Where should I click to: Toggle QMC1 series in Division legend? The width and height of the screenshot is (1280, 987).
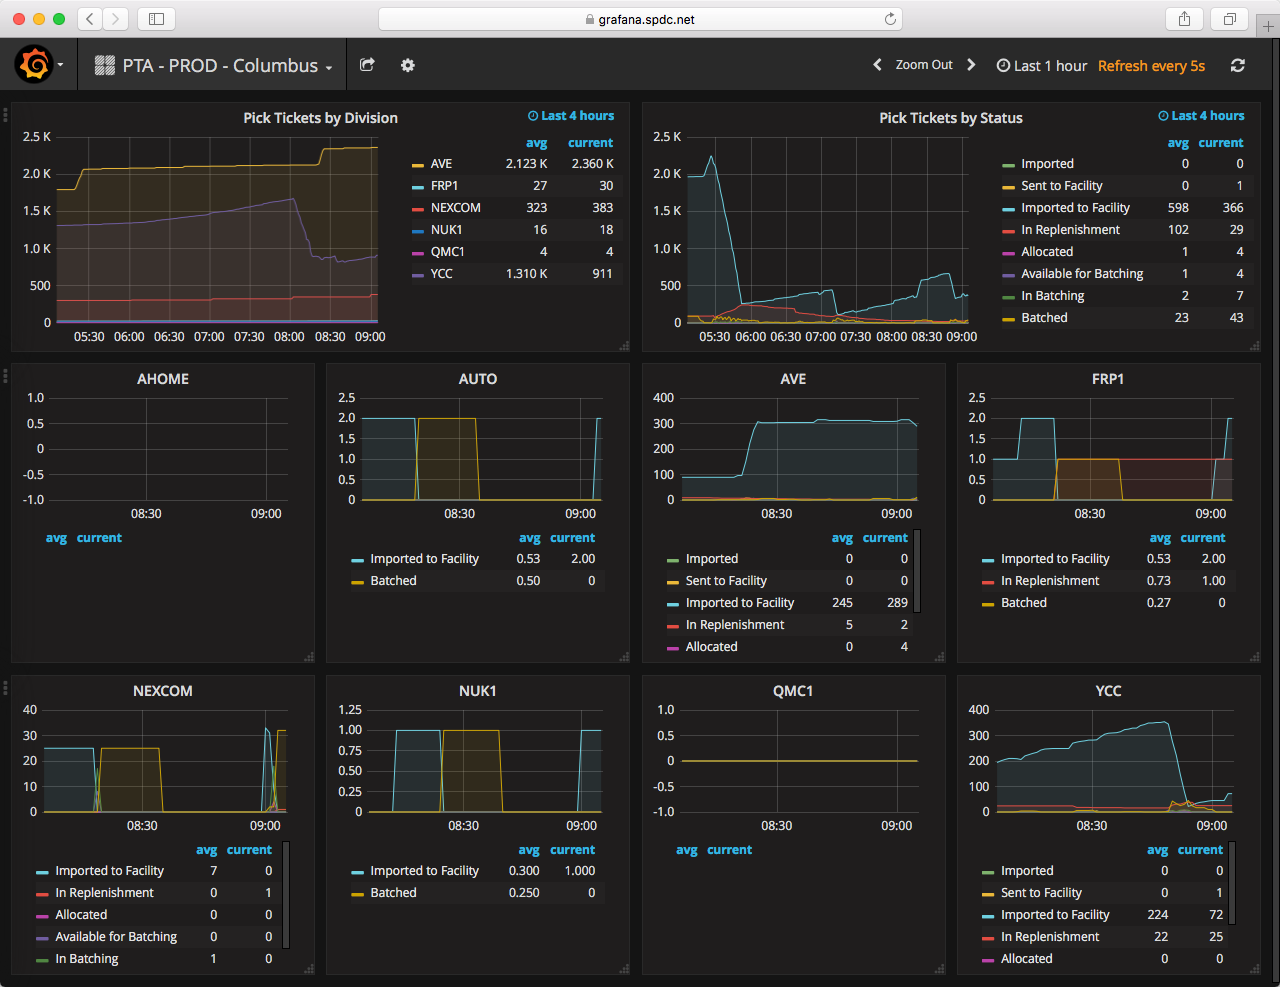point(447,252)
